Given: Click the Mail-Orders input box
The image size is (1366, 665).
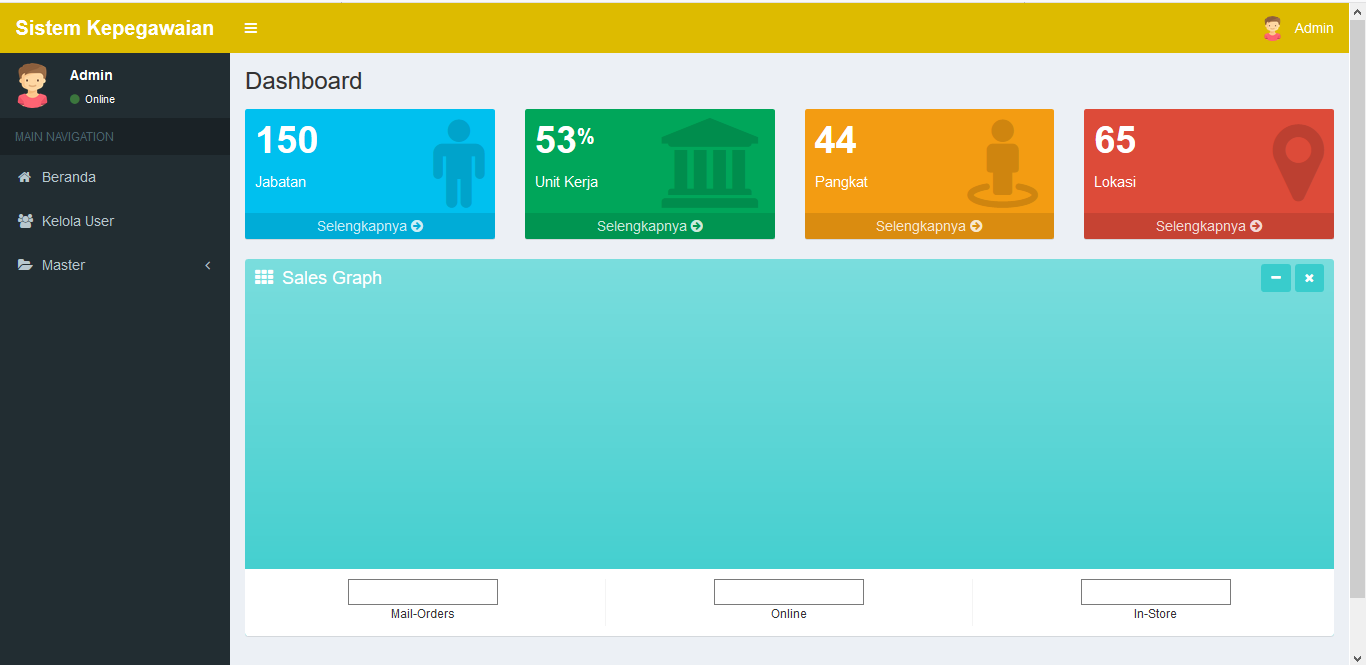Looking at the screenshot, I should tap(422, 592).
